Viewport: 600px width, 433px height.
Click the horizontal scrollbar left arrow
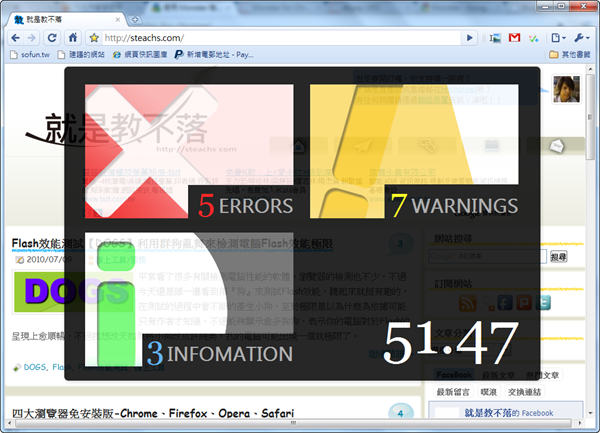(x=10, y=423)
